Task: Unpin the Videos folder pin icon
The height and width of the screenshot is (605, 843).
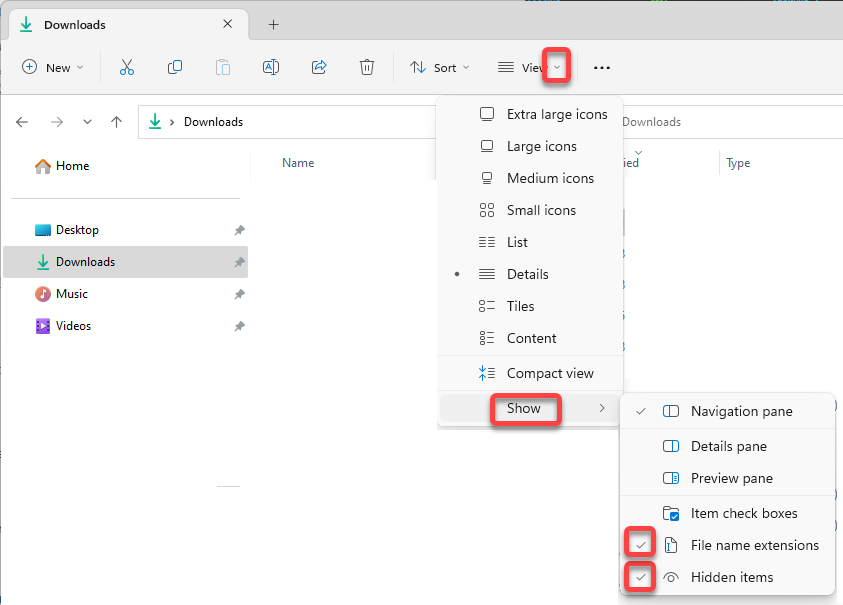Action: point(239,325)
